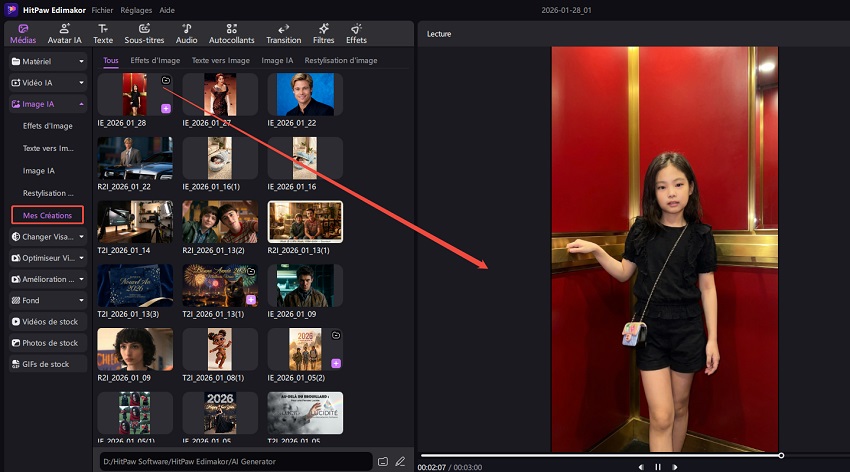Open the output folder icon beside path
850x472 pixels.
[382, 461]
